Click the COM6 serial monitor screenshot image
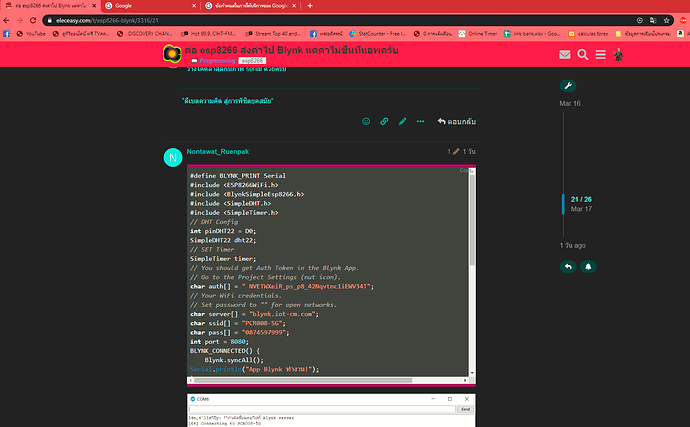690x427 pixels. coord(331,410)
